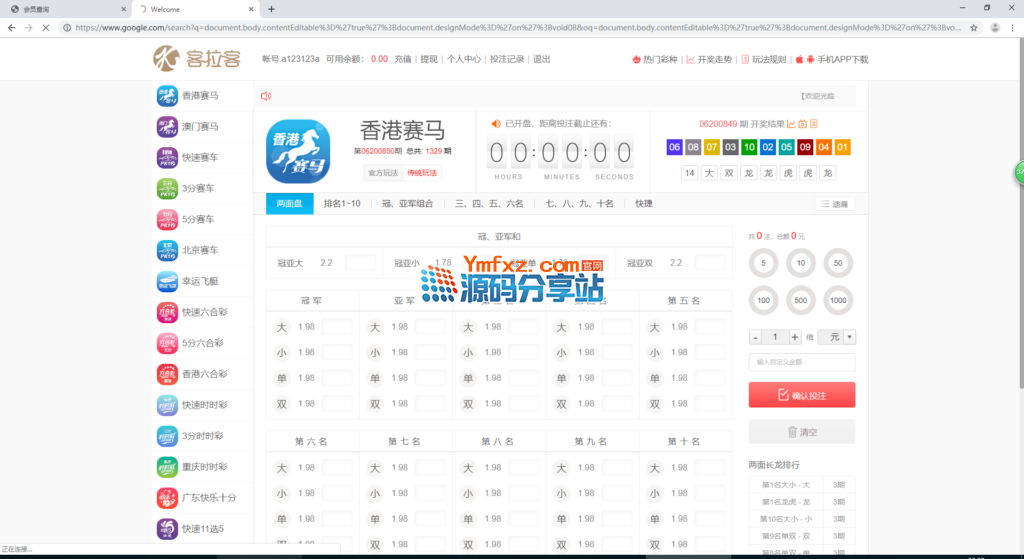Switch to 传统玩法 play mode
The width and height of the screenshot is (1024, 559).
pyautogui.click(x=421, y=173)
